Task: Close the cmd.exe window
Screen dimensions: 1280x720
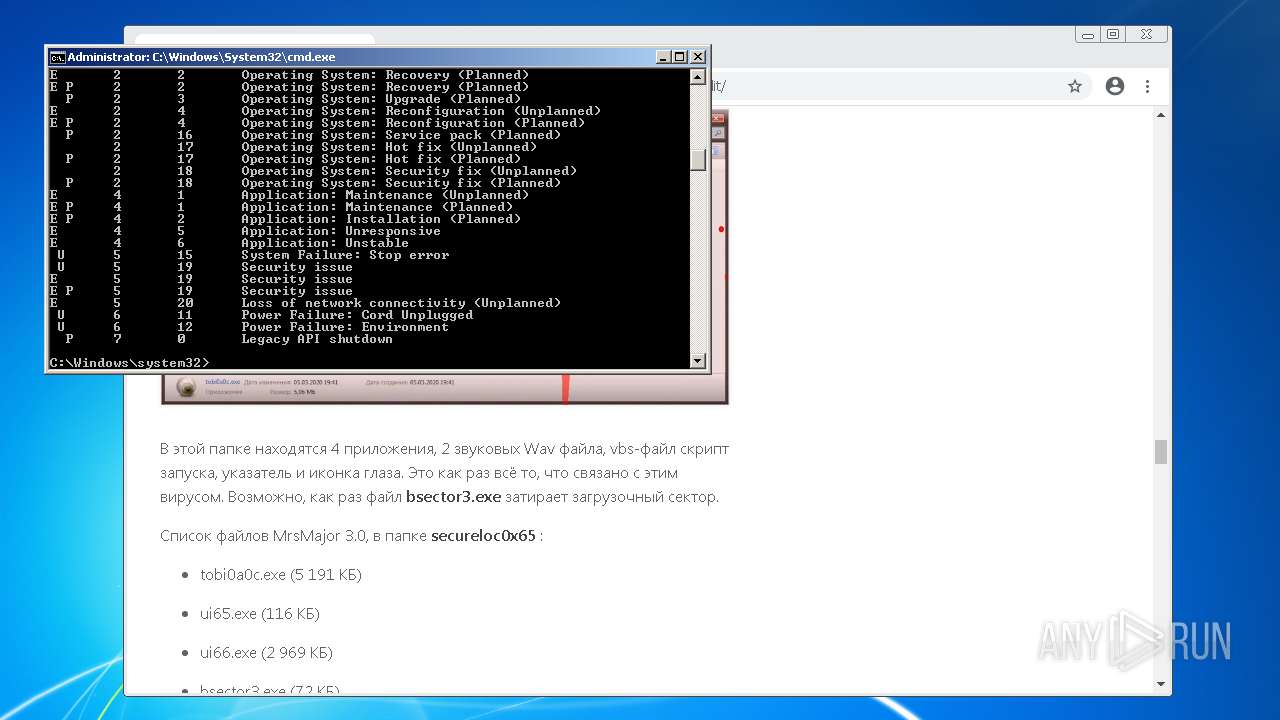Action: pos(698,57)
